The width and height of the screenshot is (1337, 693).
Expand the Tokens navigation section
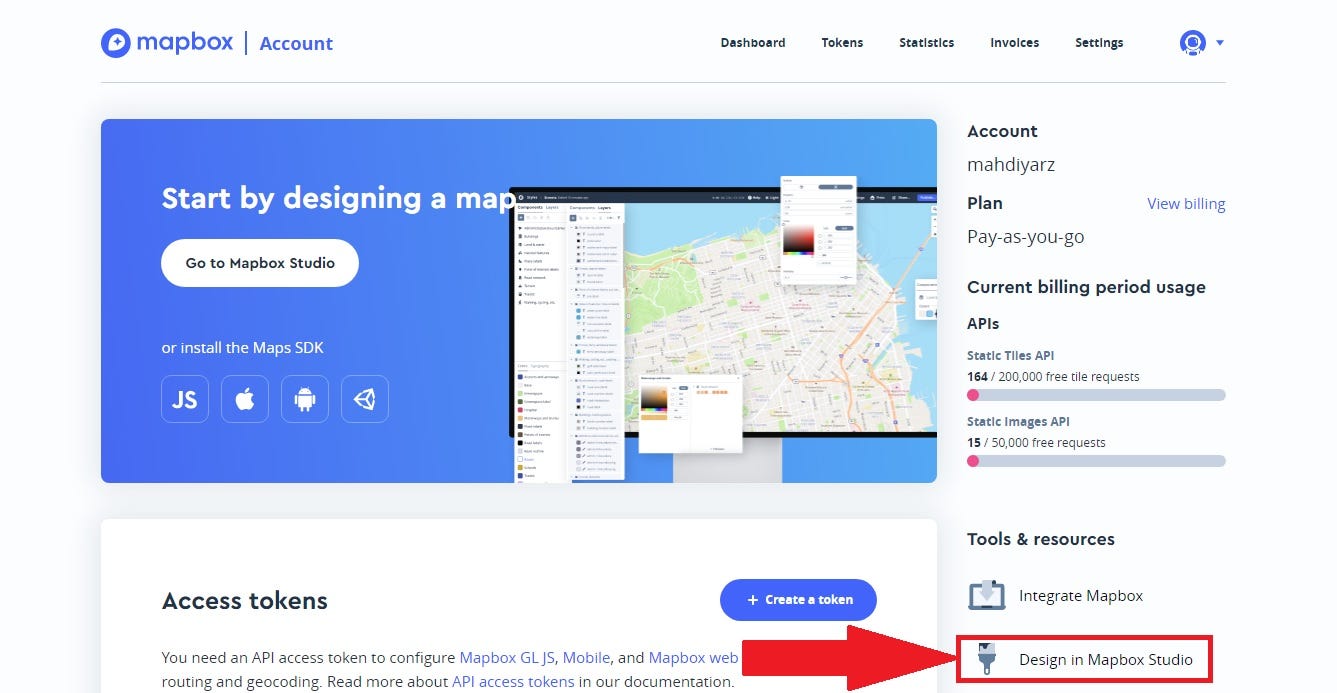pos(841,42)
